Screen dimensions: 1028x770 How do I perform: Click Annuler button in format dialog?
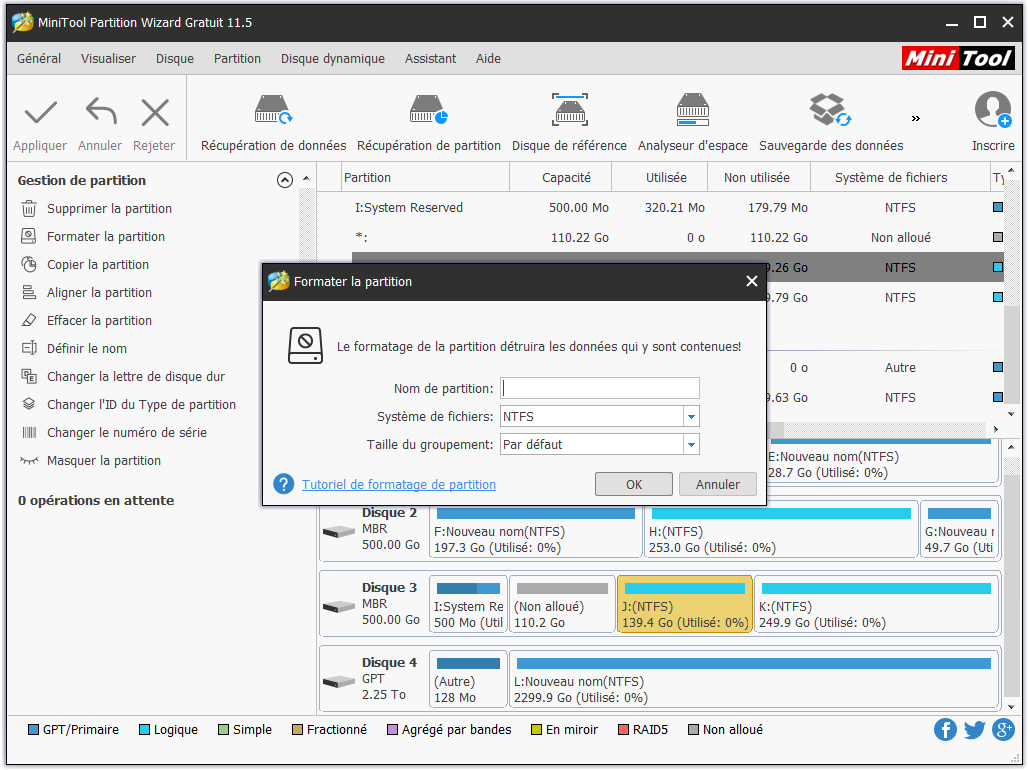[717, 484]
